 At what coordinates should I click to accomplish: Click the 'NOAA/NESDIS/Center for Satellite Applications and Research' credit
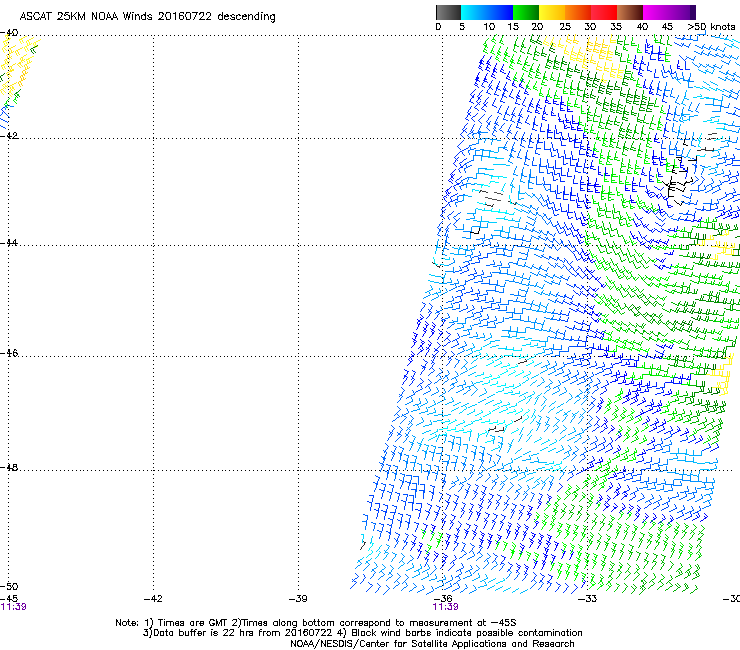[432, 644]
